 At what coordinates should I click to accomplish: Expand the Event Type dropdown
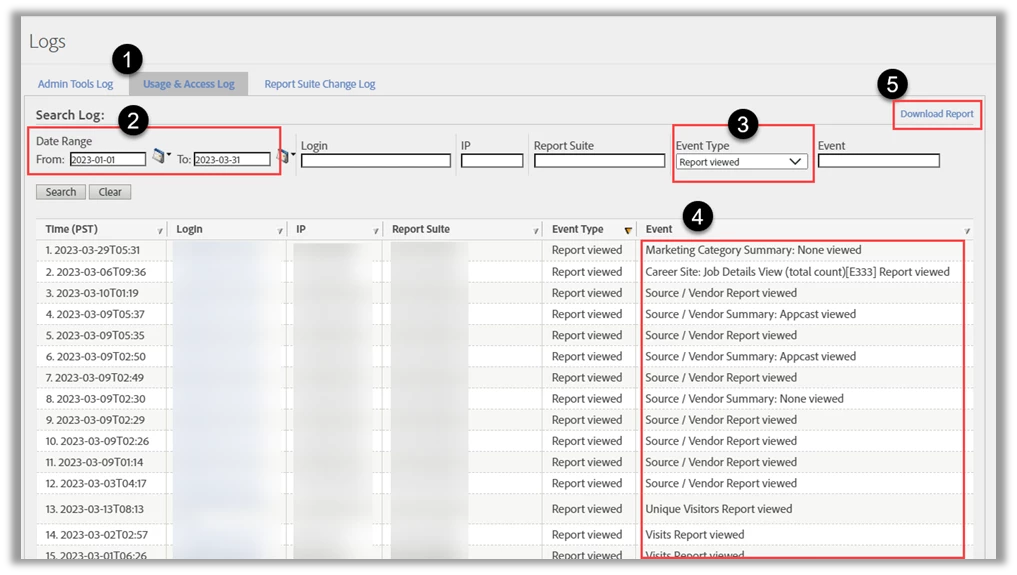(x=741, y=162)
